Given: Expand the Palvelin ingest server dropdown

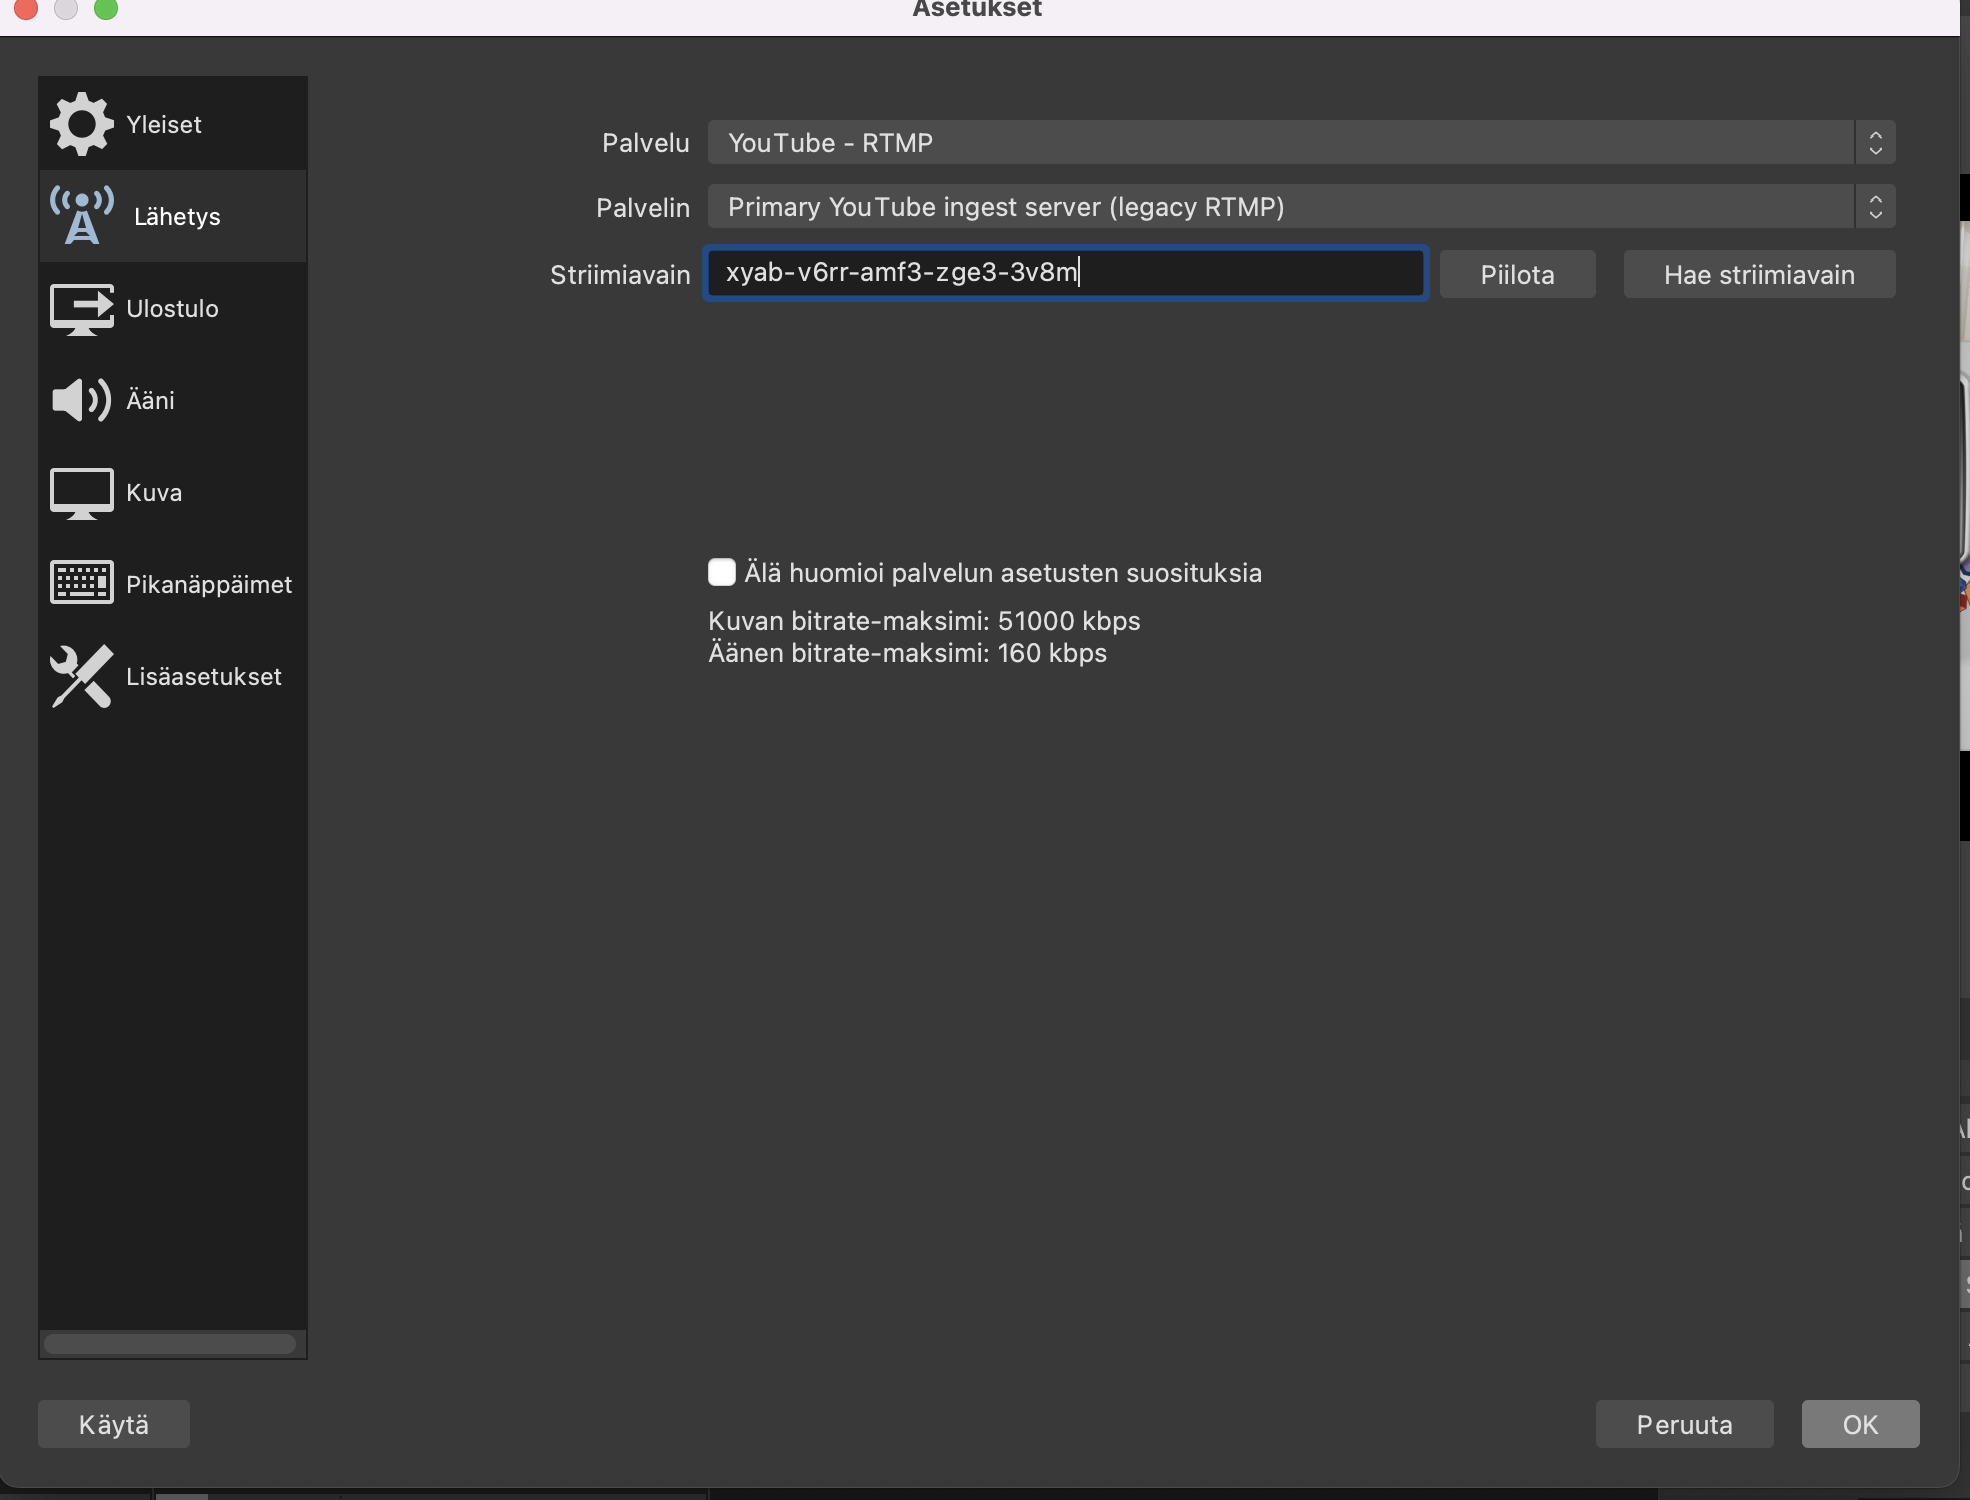Looking at the screenshot, I should (x=1280, y=207).
